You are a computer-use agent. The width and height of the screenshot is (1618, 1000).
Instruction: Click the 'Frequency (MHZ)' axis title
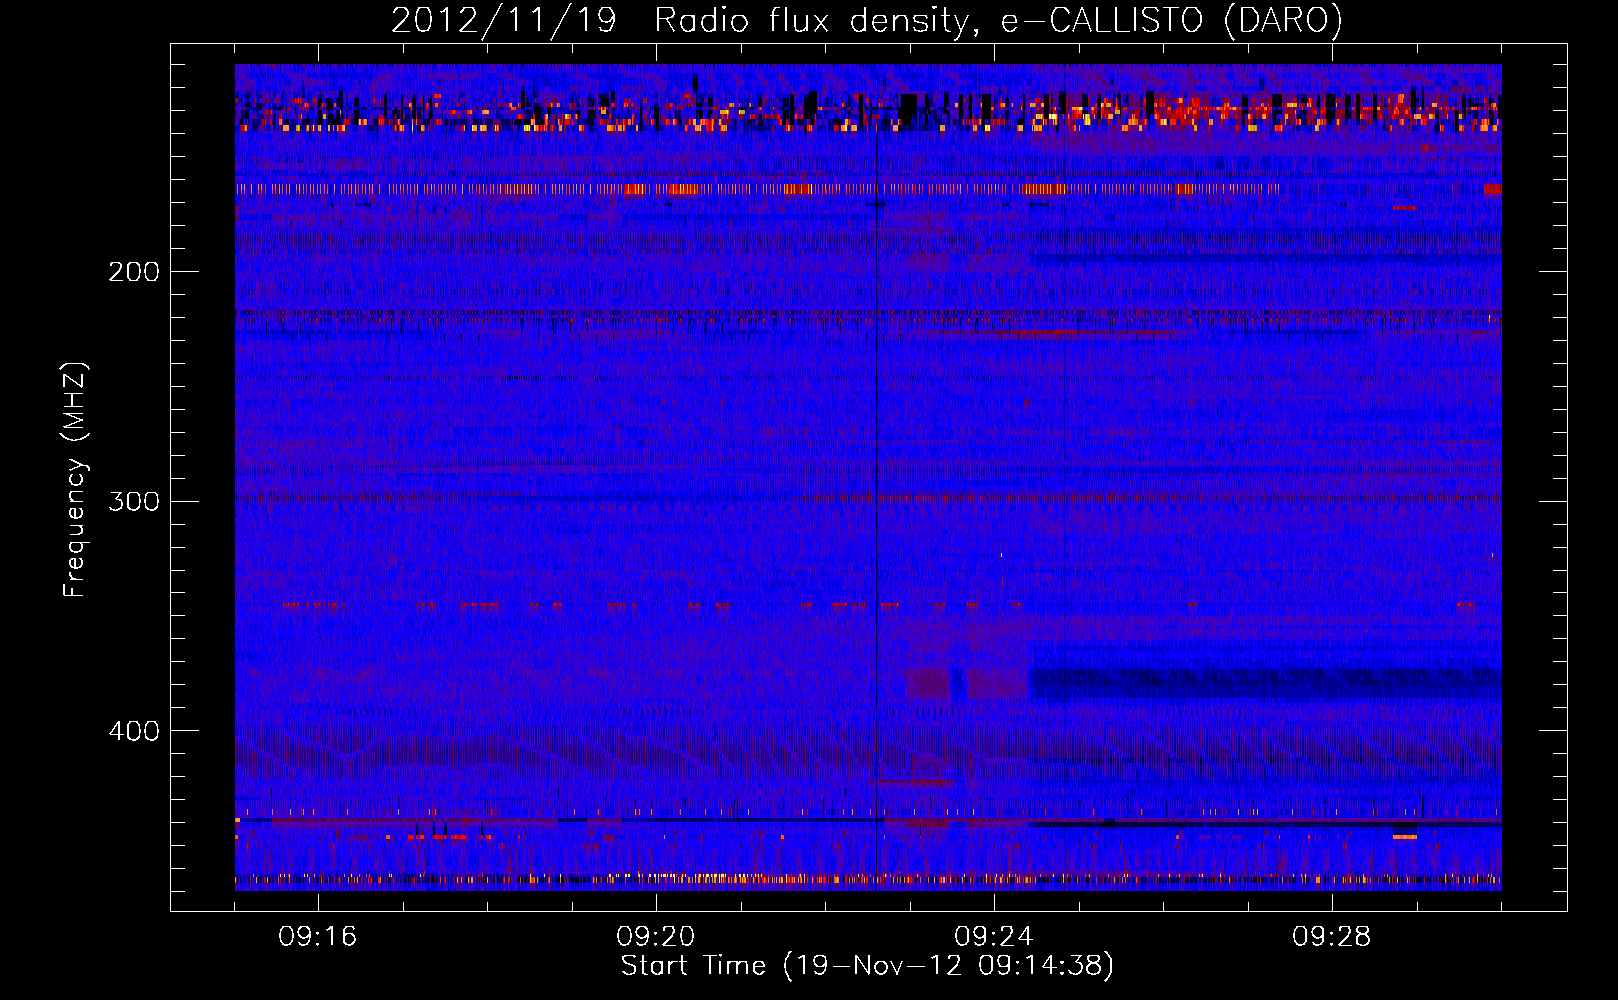[76, 479]
